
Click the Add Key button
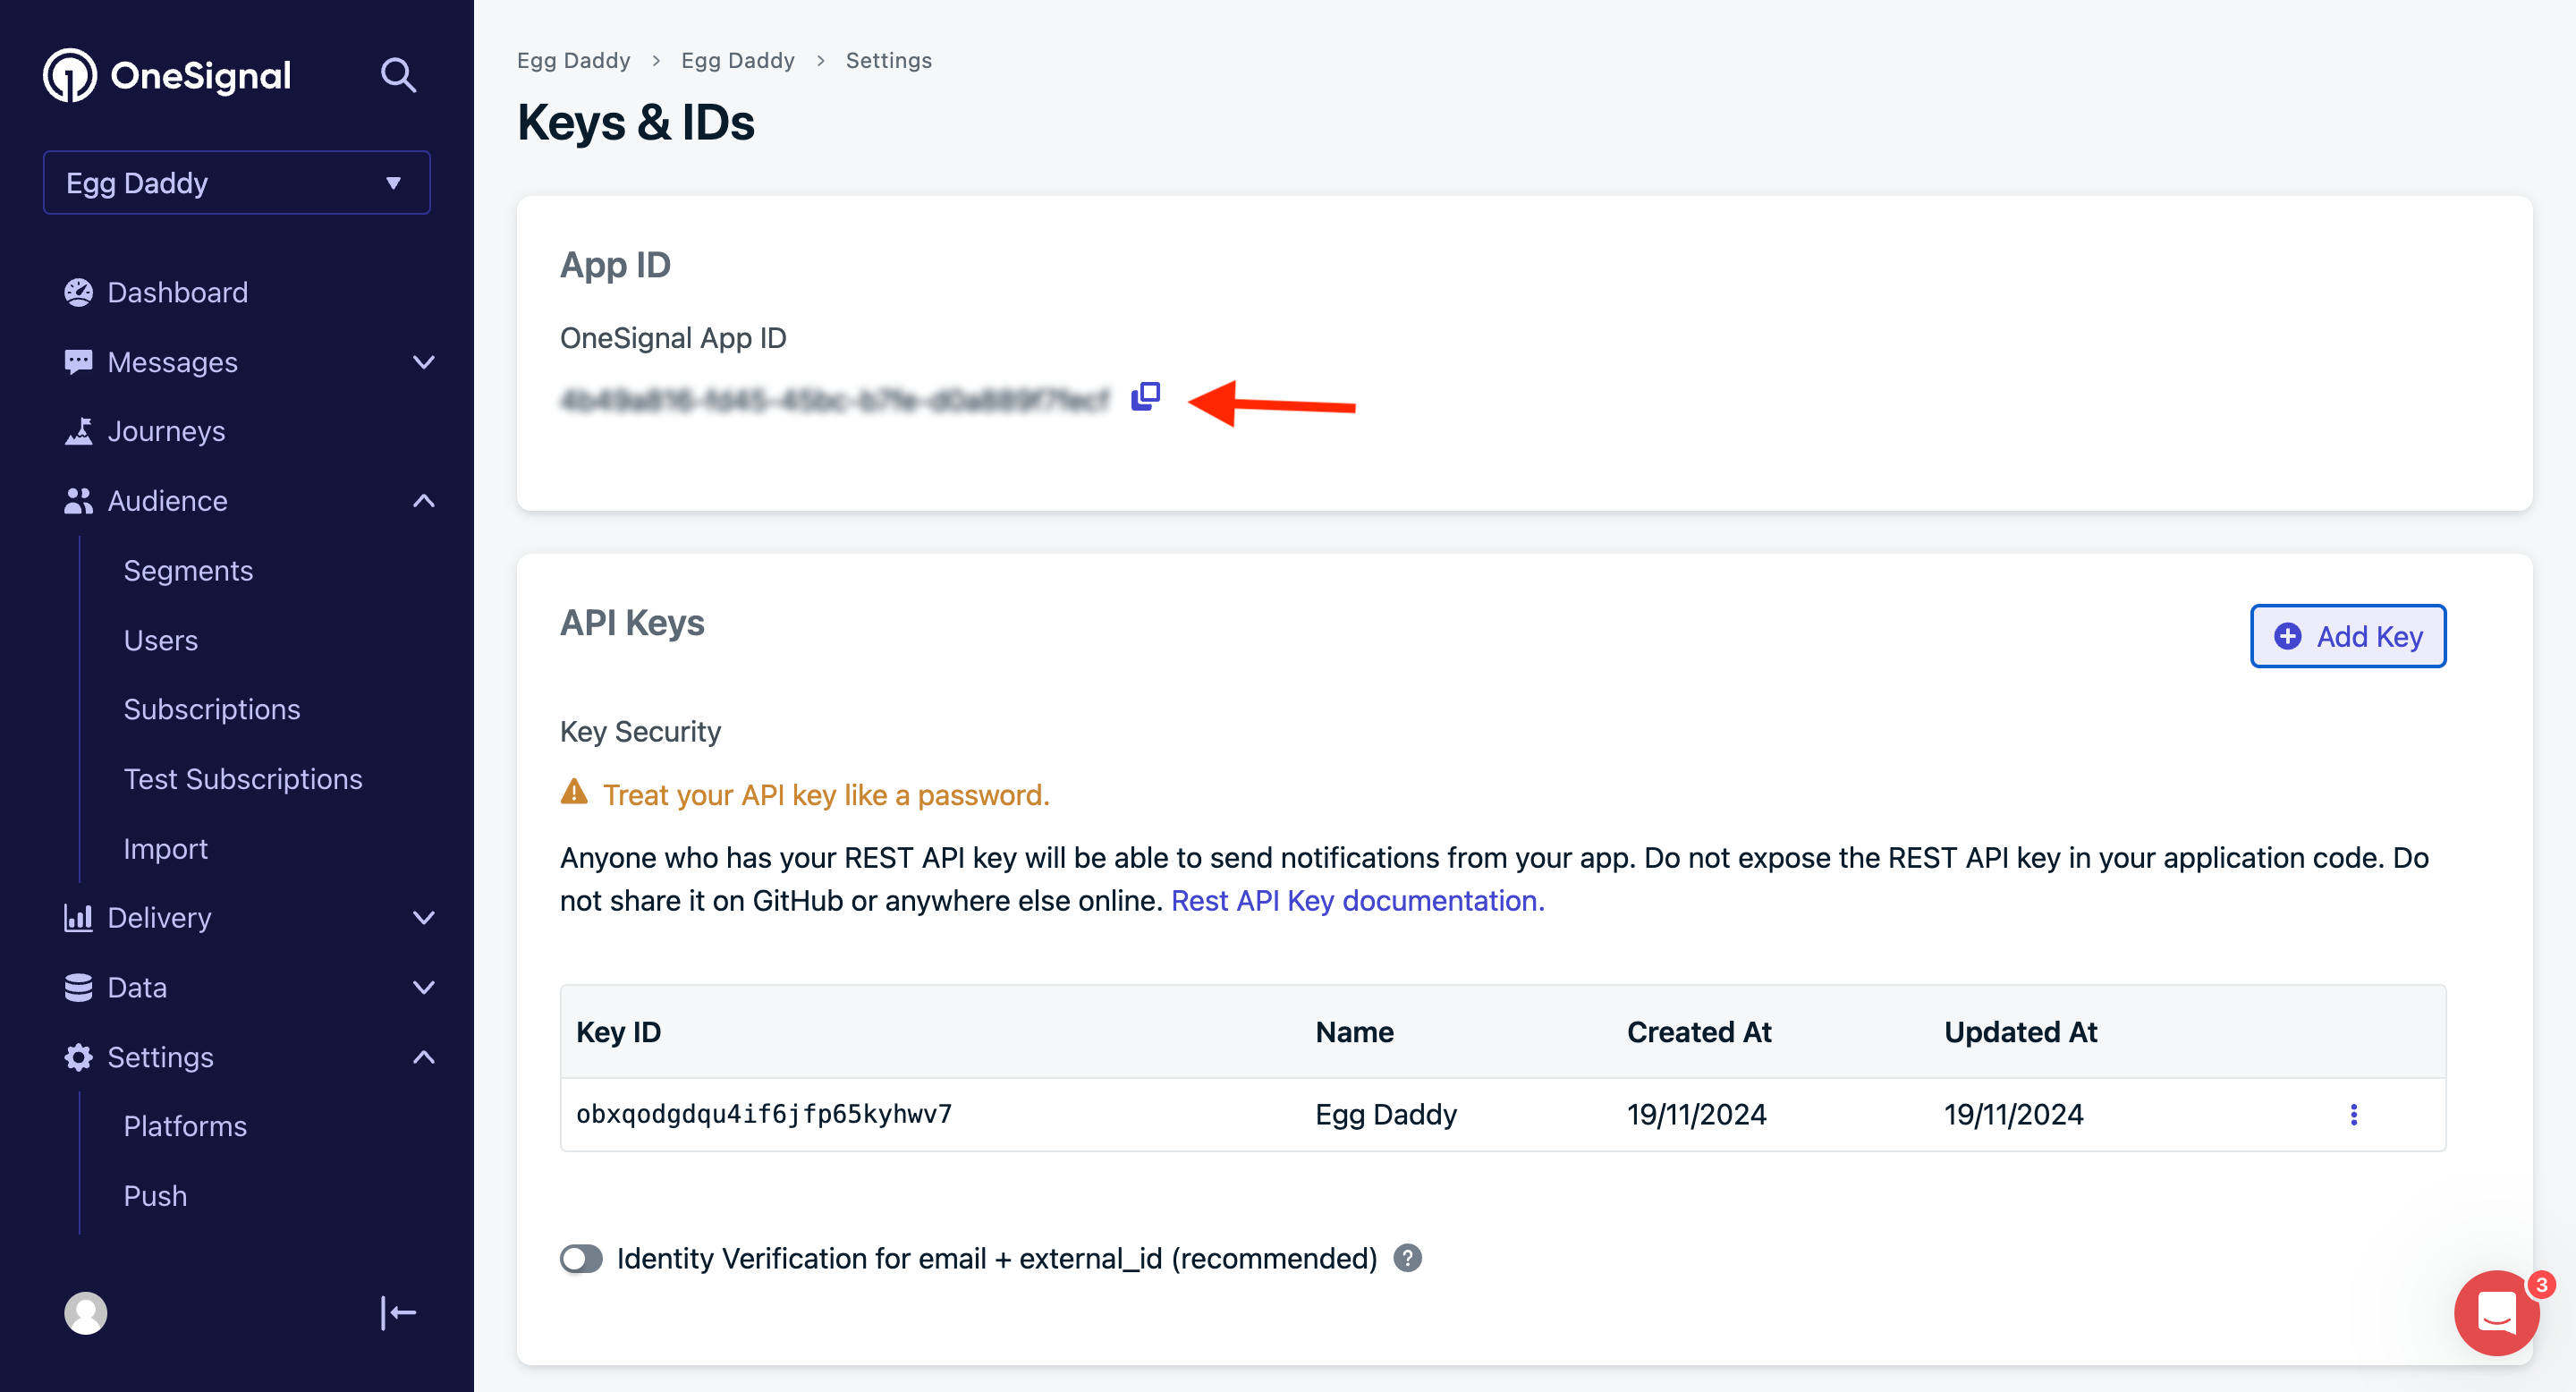pos(2349,636)
